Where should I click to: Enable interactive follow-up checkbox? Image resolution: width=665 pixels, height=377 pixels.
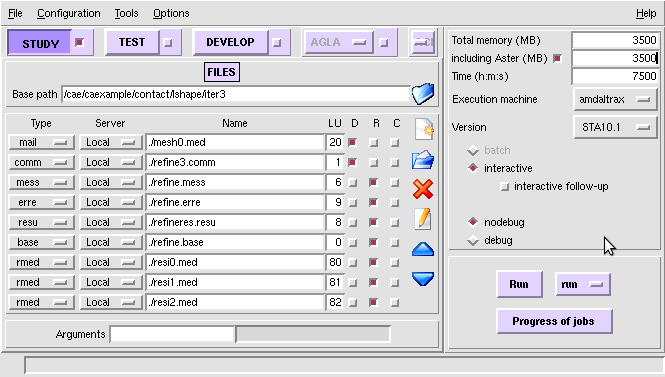click(504, 187)
